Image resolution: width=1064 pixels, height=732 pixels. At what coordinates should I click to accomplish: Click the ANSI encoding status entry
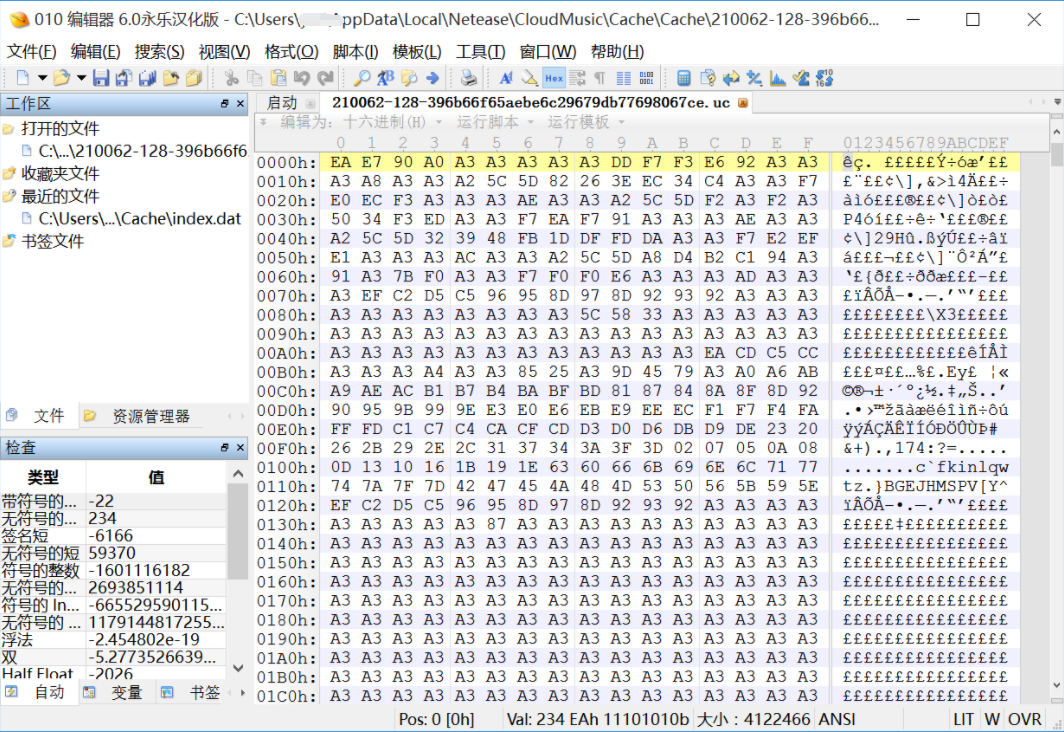coord(837,720)
